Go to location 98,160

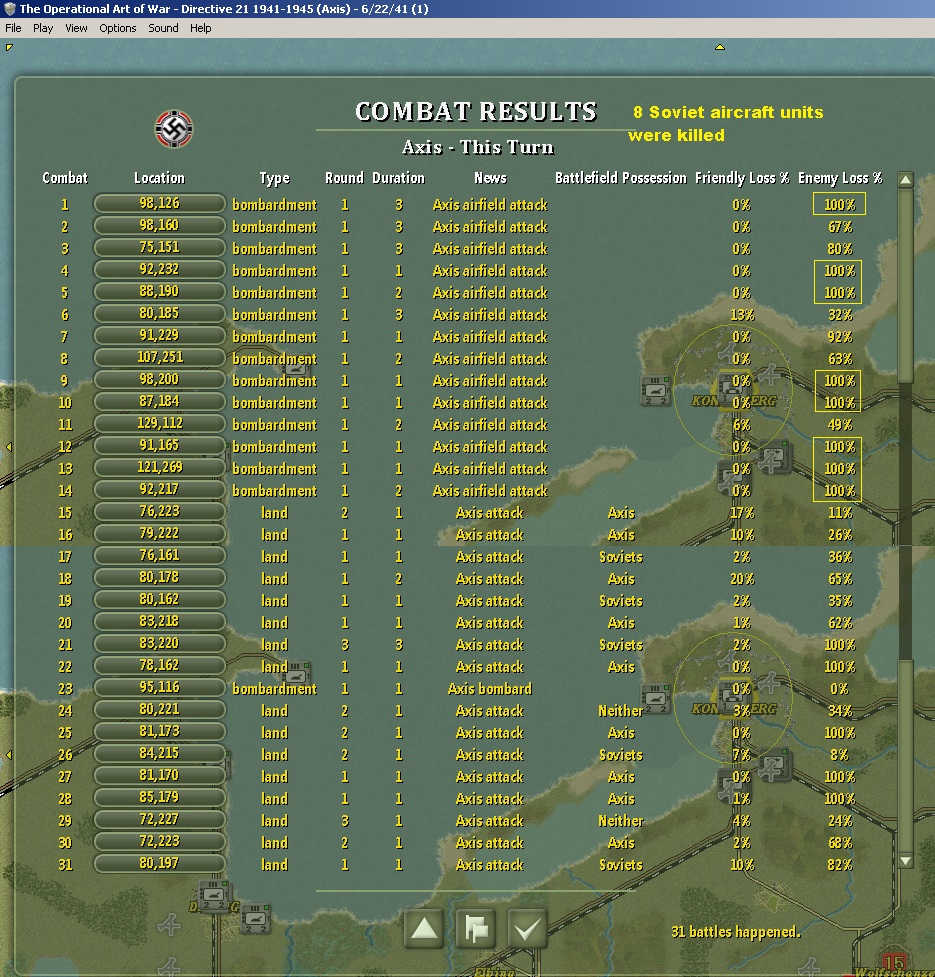click(x=159, y=226)
